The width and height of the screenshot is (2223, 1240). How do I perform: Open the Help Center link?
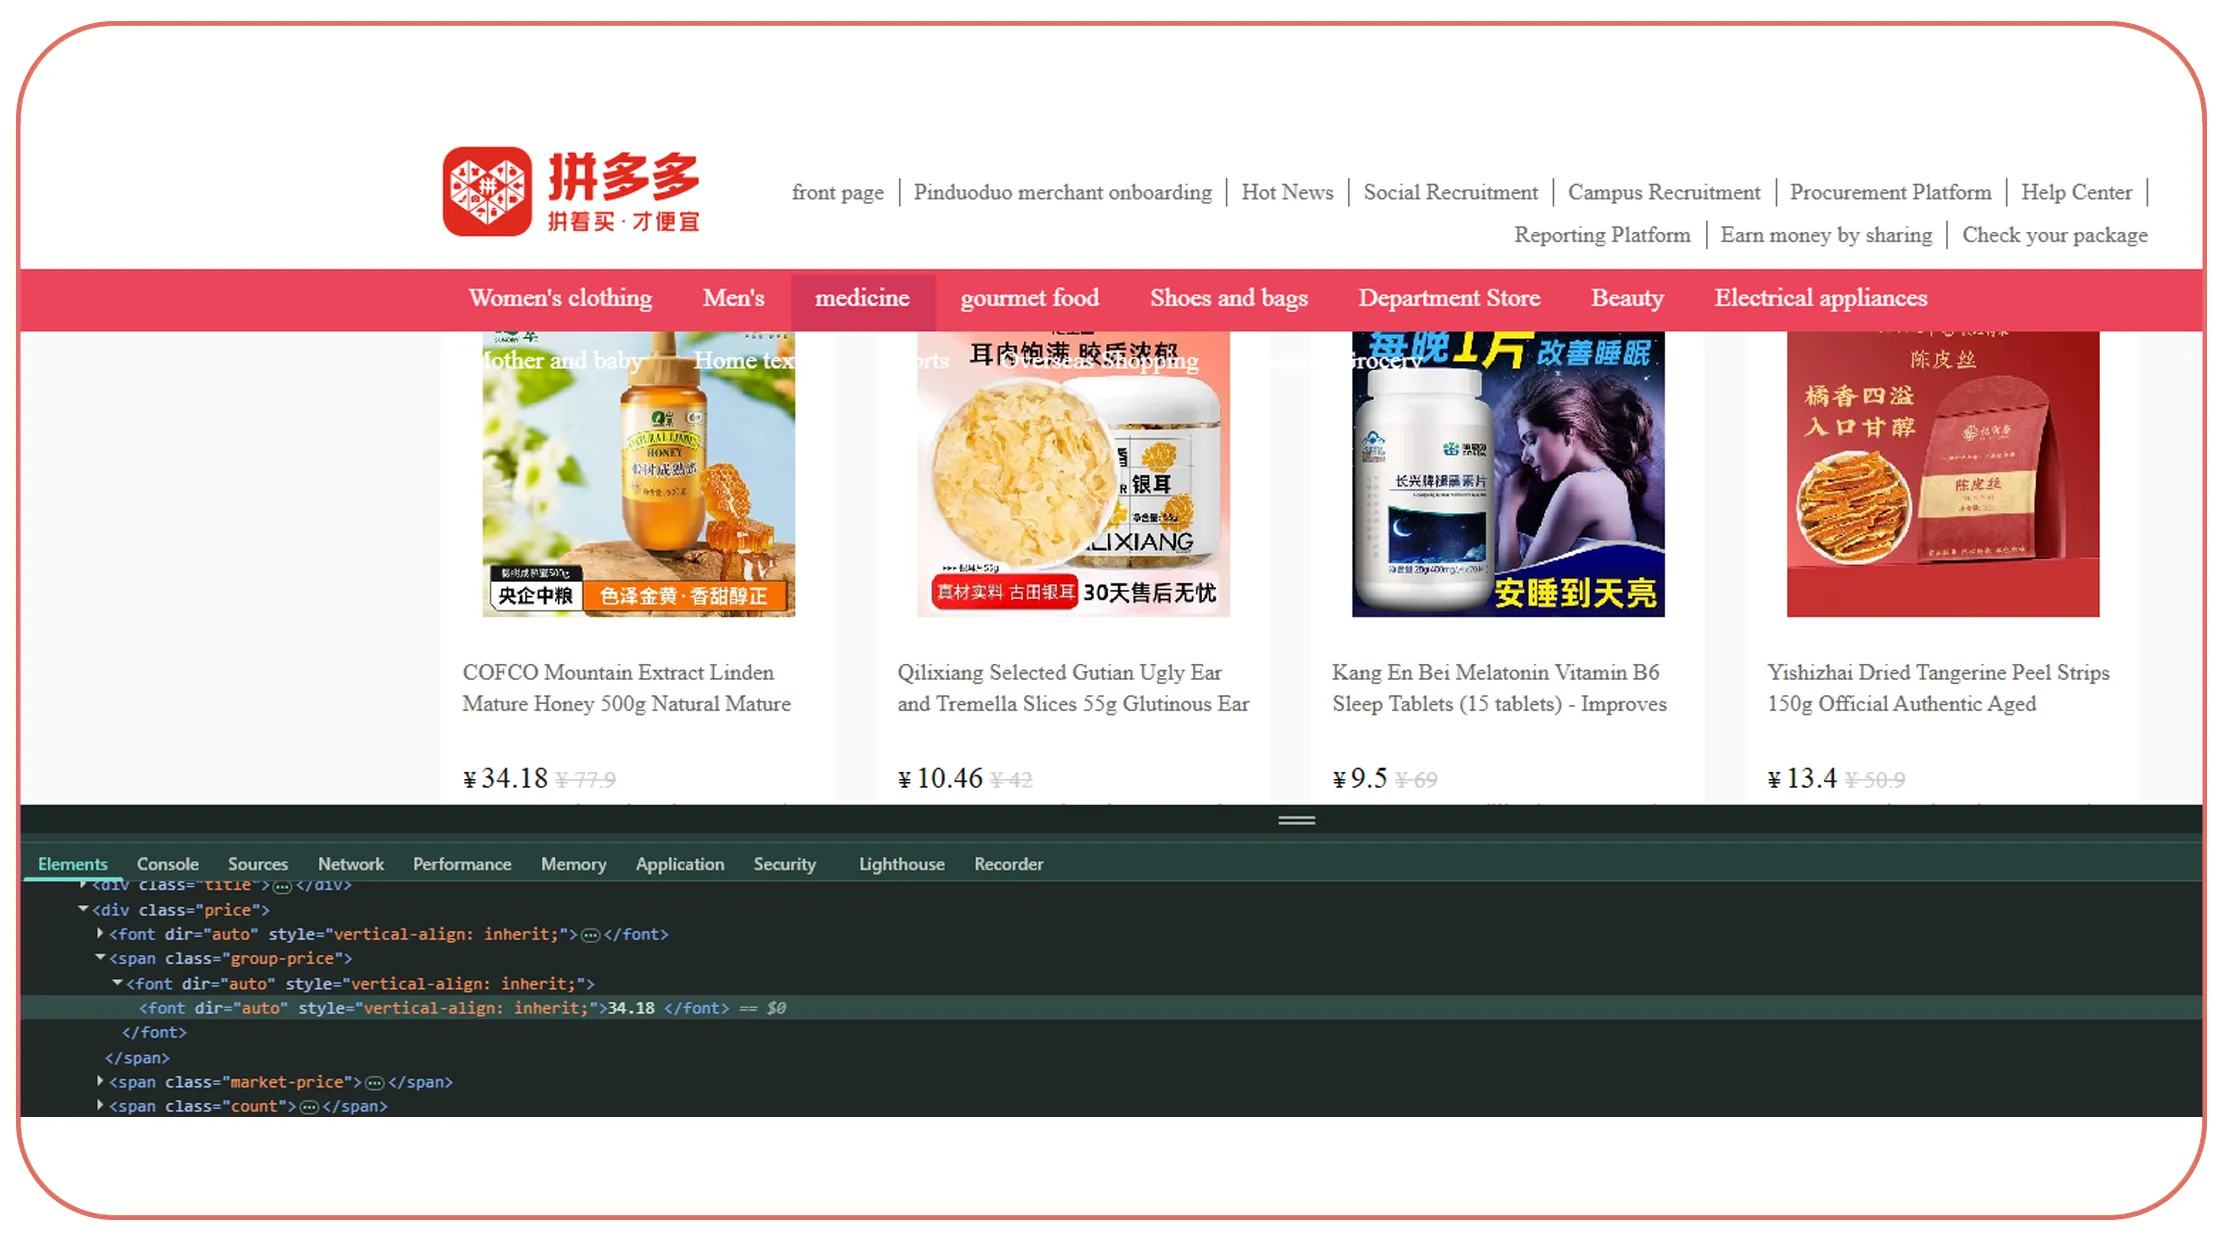(2076, 192)
